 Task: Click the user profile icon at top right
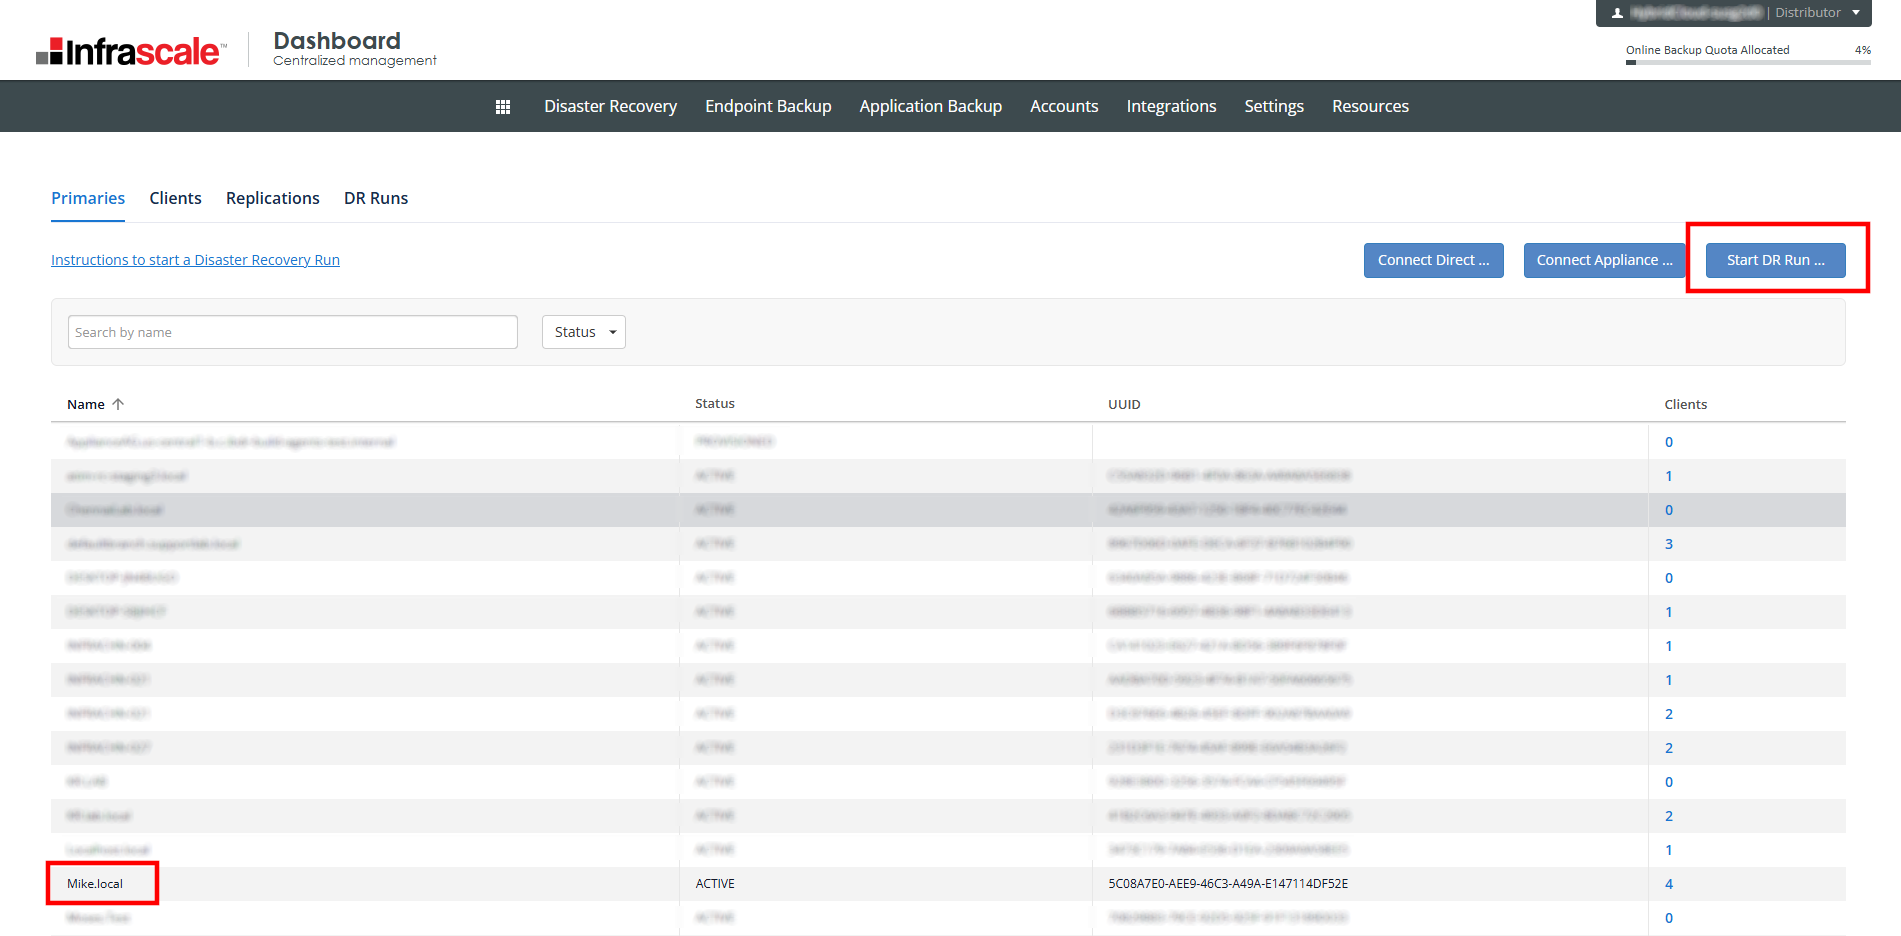pyautogui.click(x=1617, y=13)
